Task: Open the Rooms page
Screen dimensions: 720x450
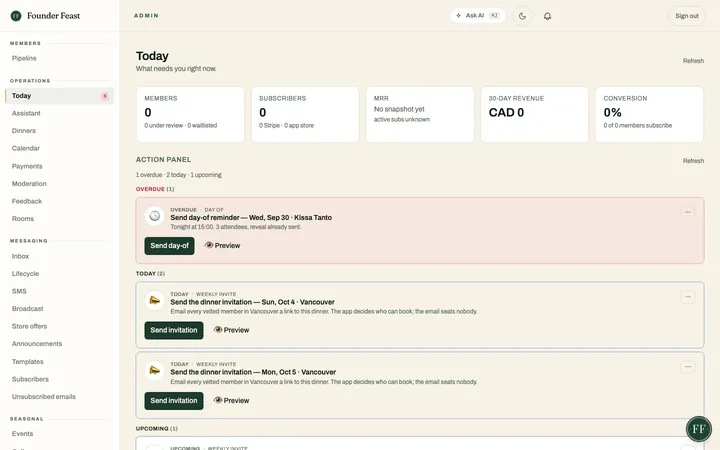Action: coord(22,219)
